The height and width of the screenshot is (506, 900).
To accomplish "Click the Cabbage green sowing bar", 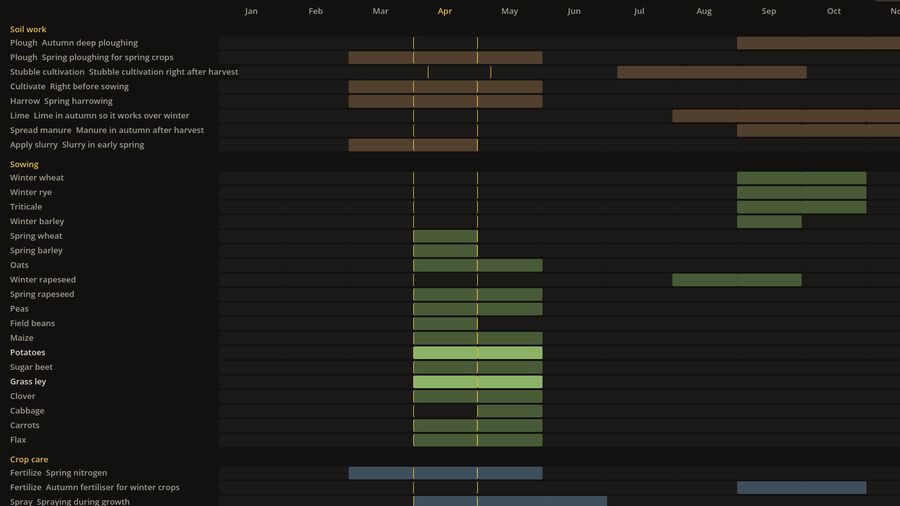I will 510,411.
